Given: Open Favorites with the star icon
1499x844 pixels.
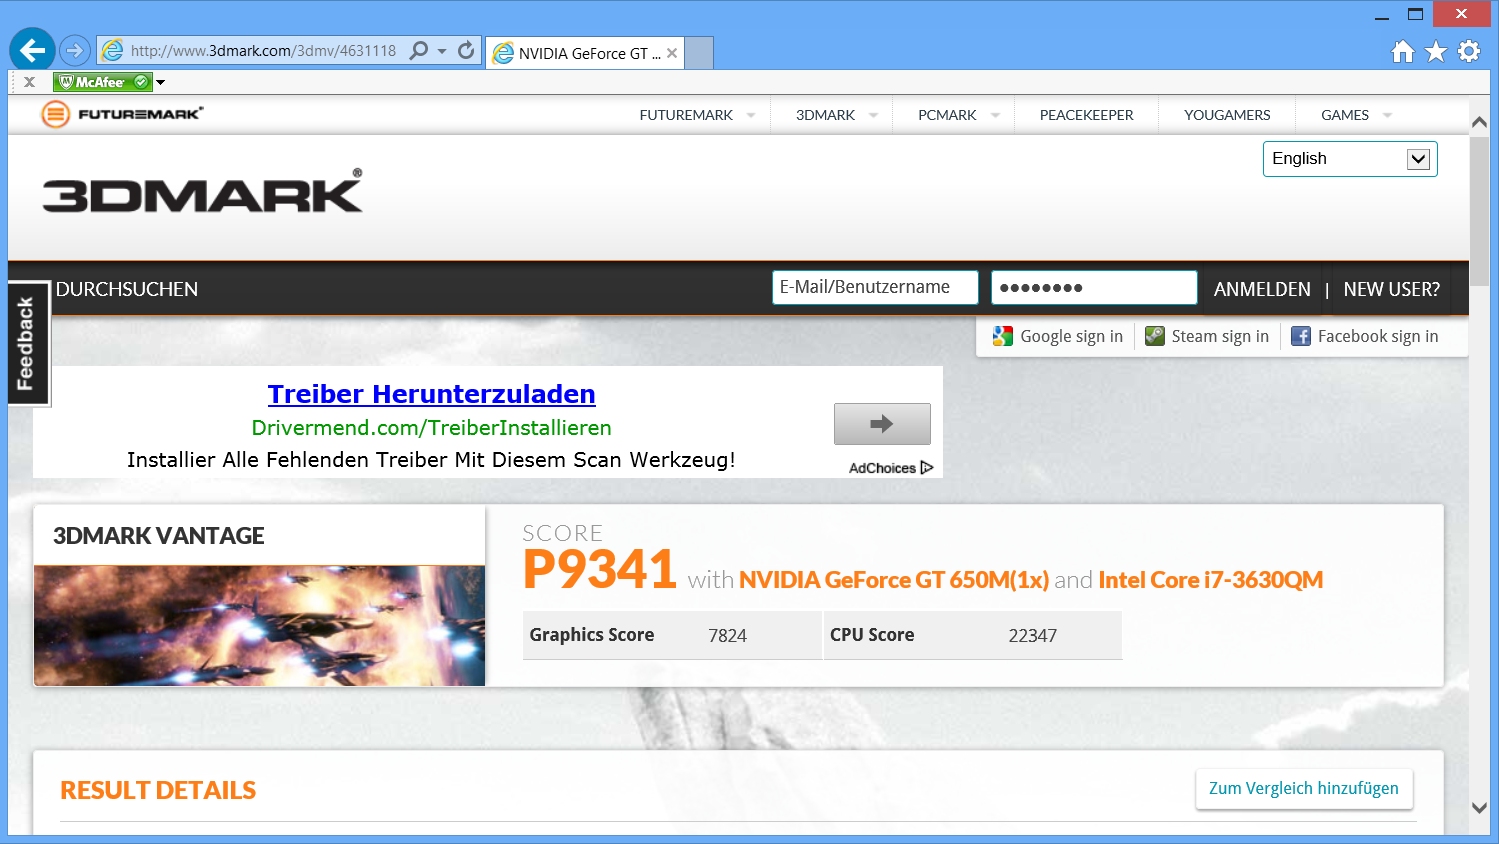Looking at the screenshot, I should (1436, 51).
